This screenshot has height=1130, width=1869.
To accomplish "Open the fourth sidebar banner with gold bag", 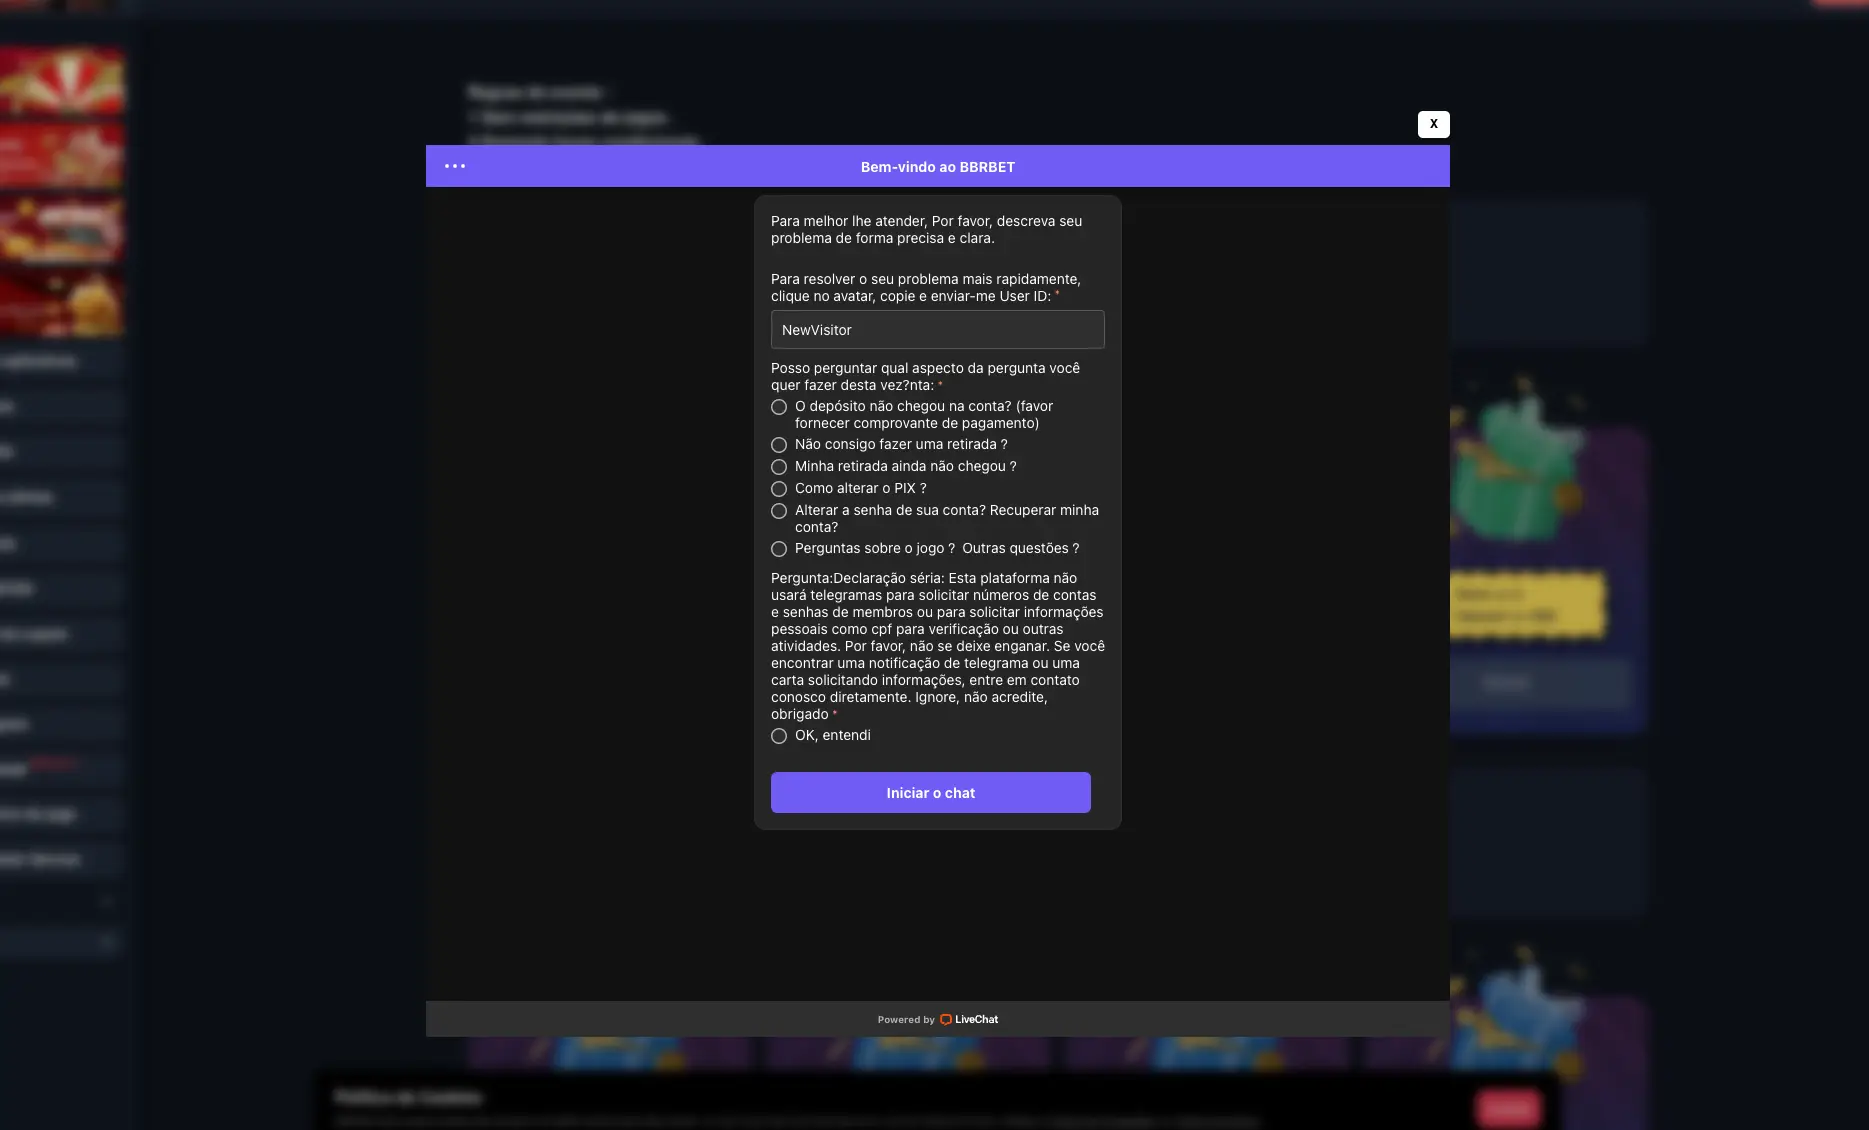I will (x=62, y=304).
